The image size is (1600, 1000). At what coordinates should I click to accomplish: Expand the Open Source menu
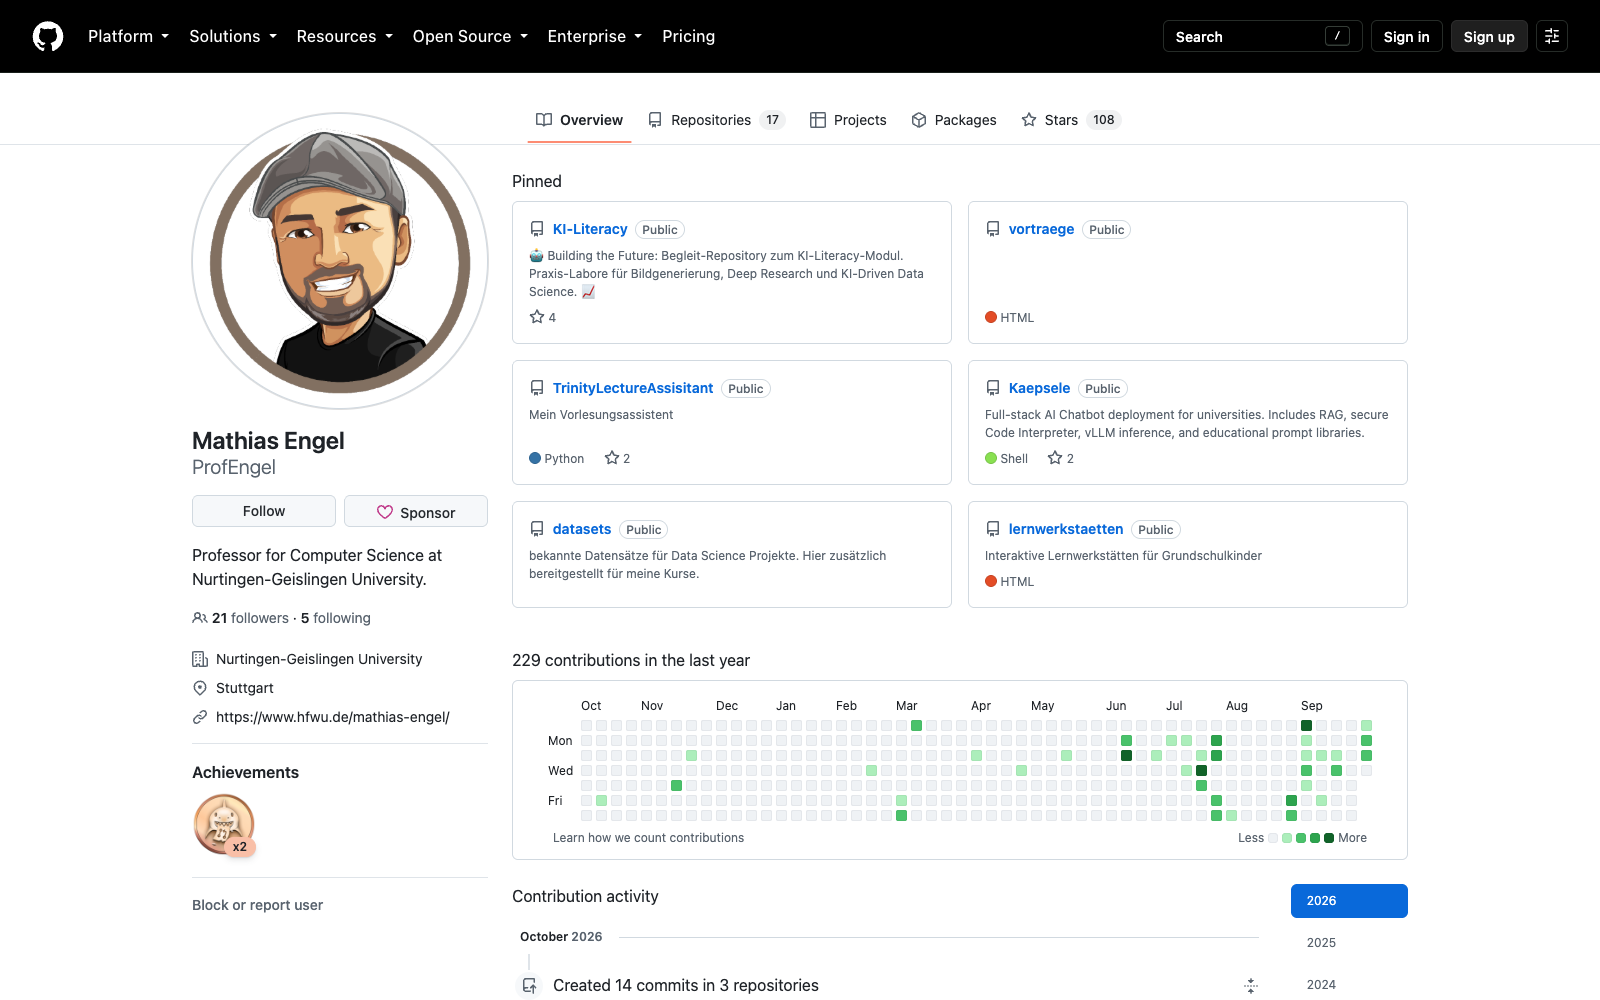[470, 36]
